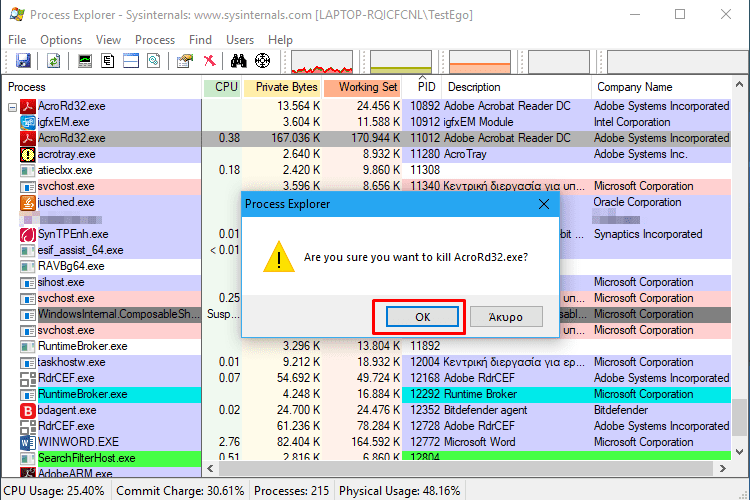Screen dimensions: 750x500
Task: Click the horizontal scrollbar left arrow
Action: click(210, 468)
